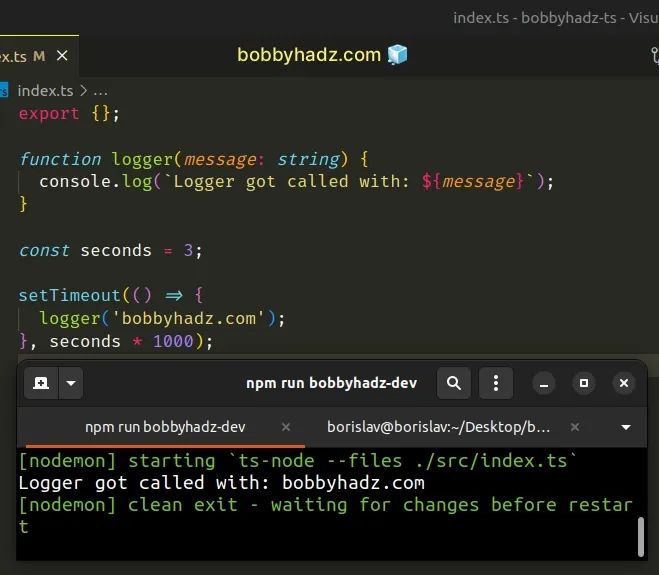Click the bobbyhadz.com cube icon
This screenshot has width=659, height=575.
398,55
